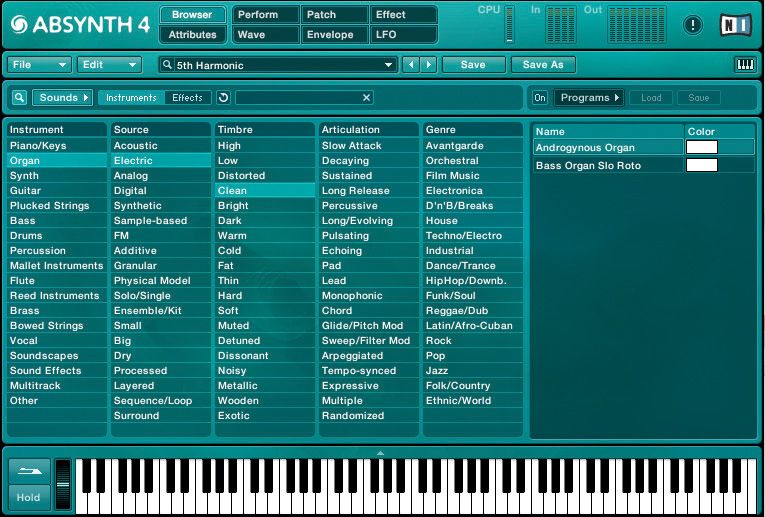This screenshot has width=765, height=517.
Task: Select the Metallic timbre
Action: pos(264,386)
